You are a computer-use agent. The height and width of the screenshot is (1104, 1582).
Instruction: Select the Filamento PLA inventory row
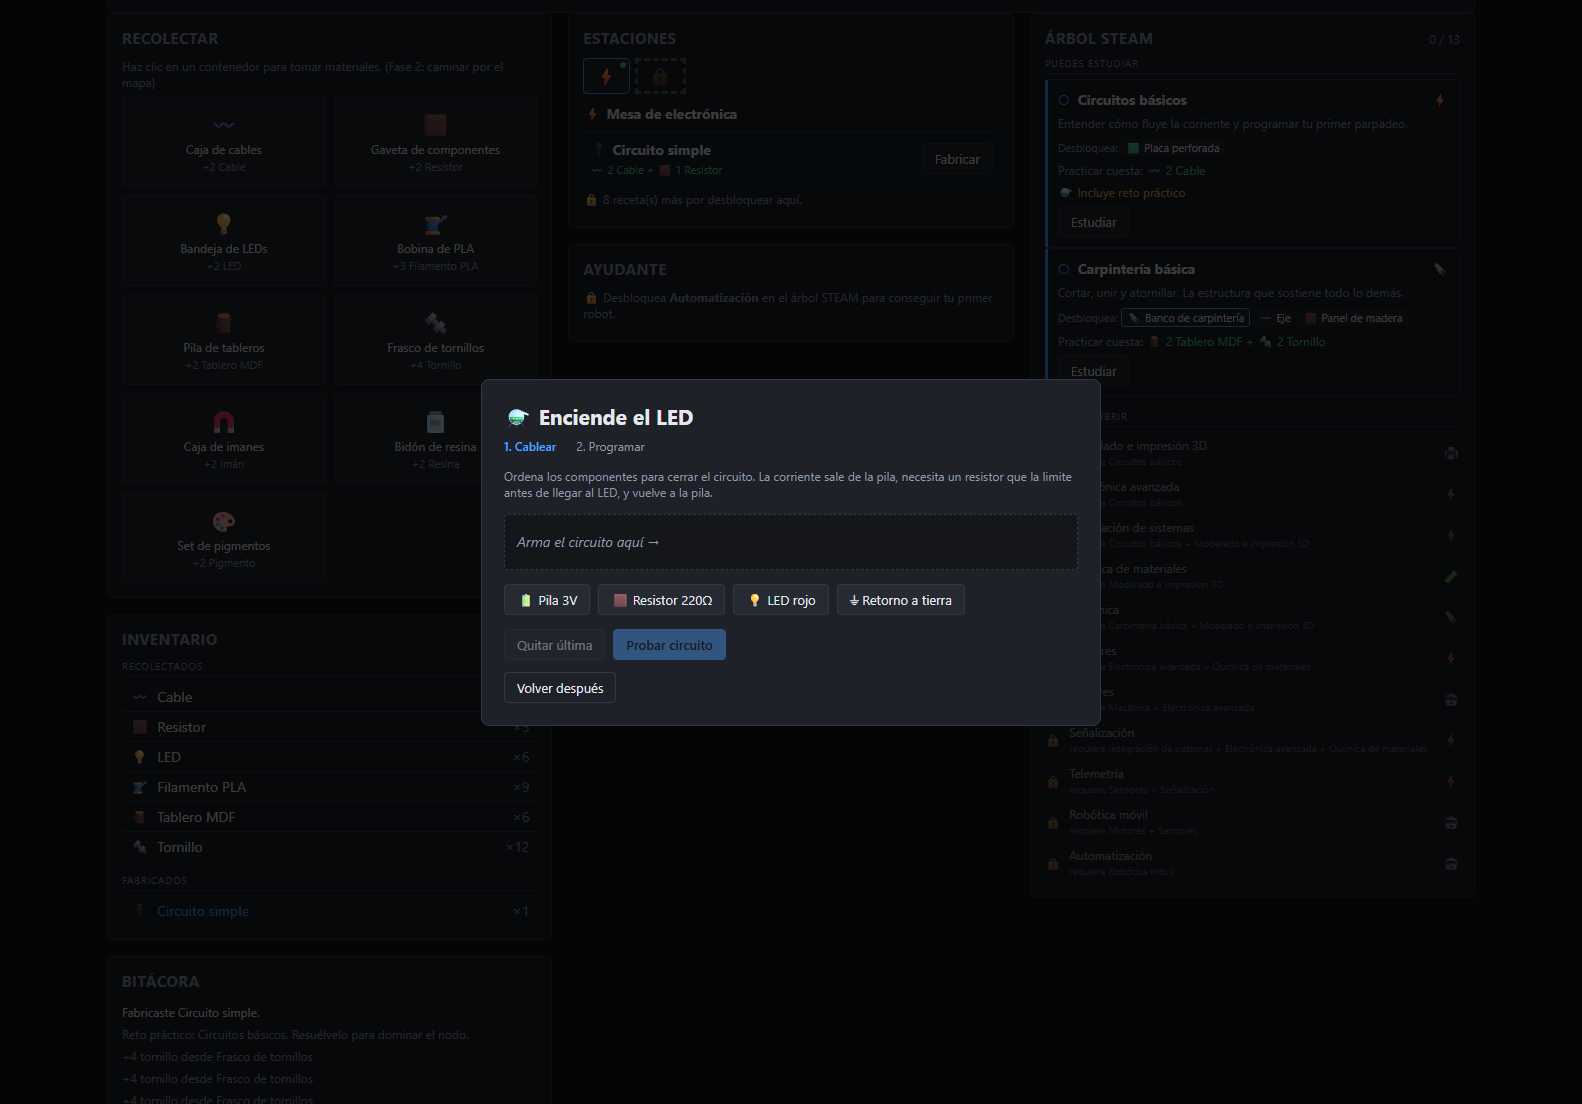pyautogui.click(x=329, y=787)
